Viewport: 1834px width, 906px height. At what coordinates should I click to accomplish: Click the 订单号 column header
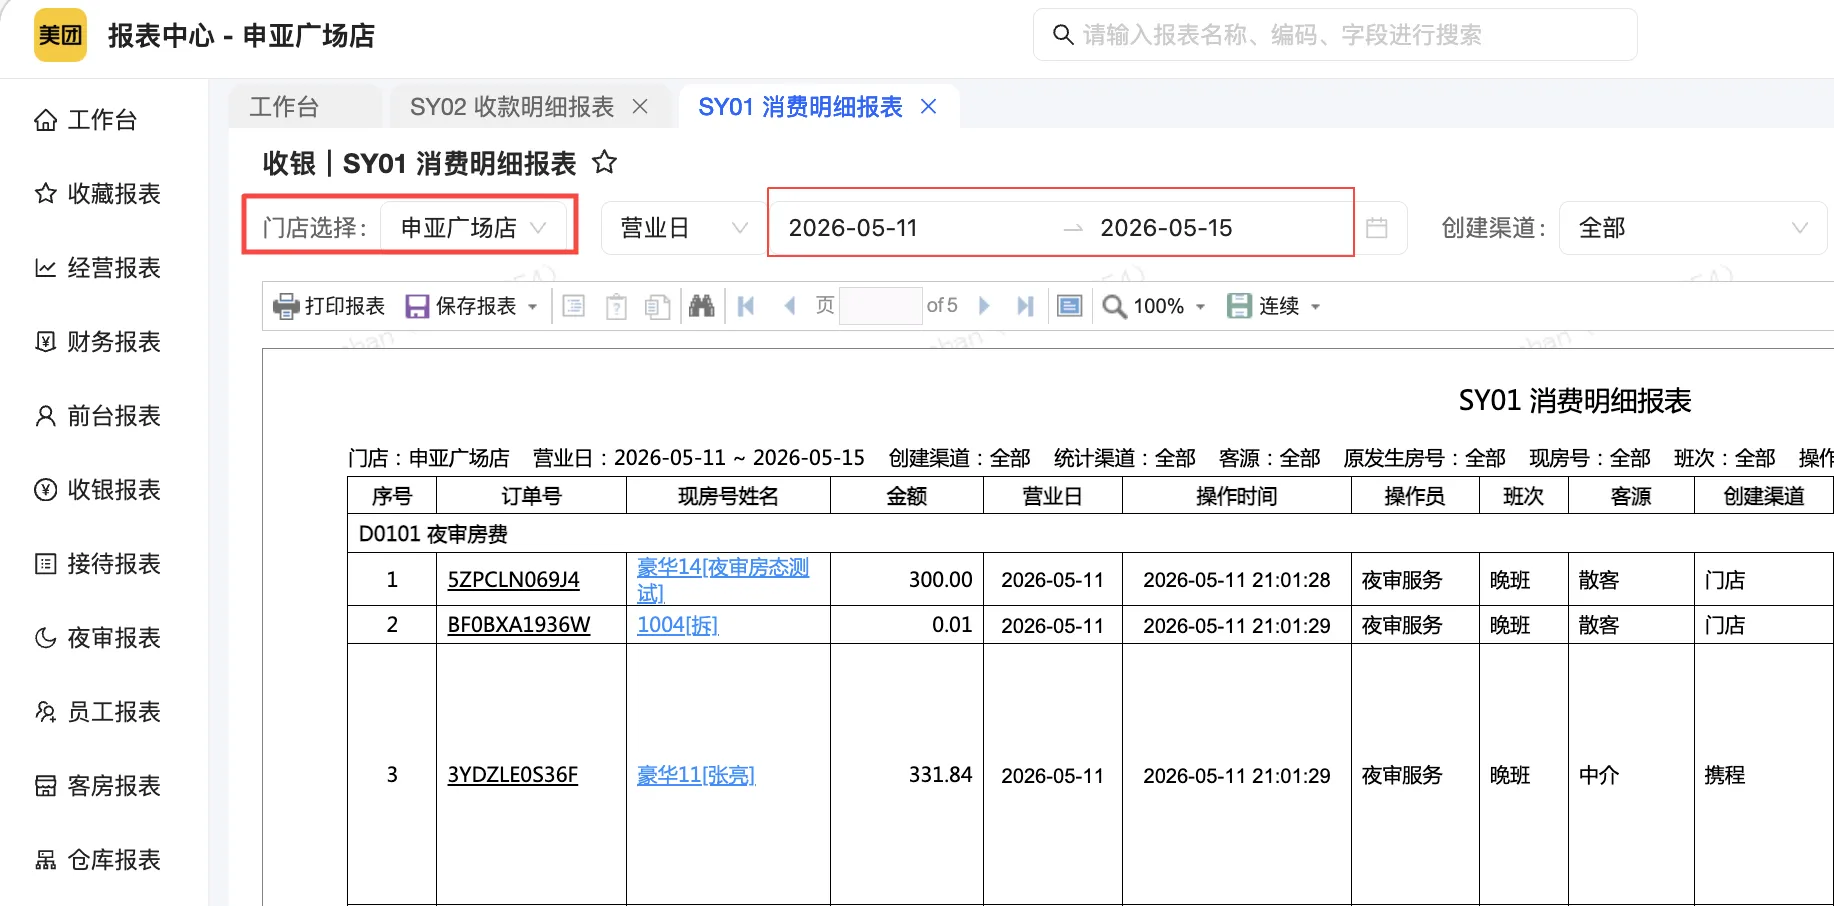tap(531, 496)
